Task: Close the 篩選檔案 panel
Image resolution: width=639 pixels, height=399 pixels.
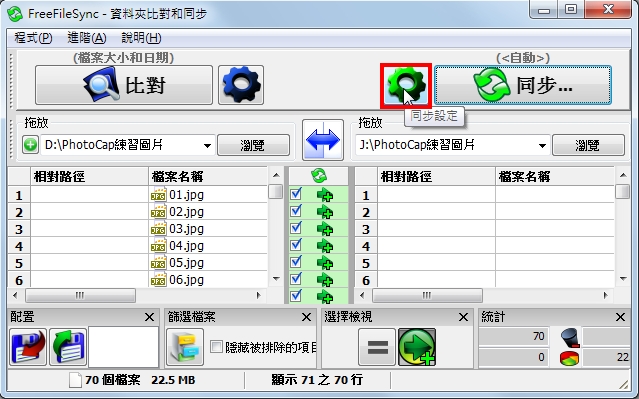Action: [306, 317]
